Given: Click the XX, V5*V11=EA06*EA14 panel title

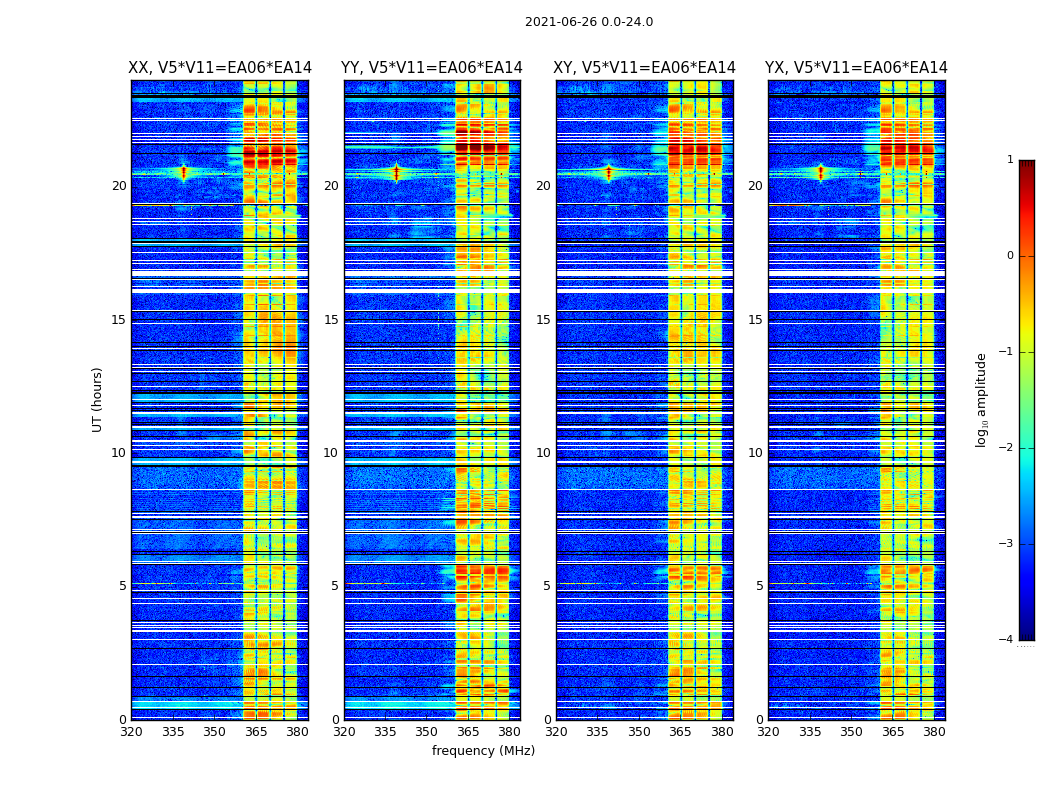Looking at the screenshot, I should [220, 68].
